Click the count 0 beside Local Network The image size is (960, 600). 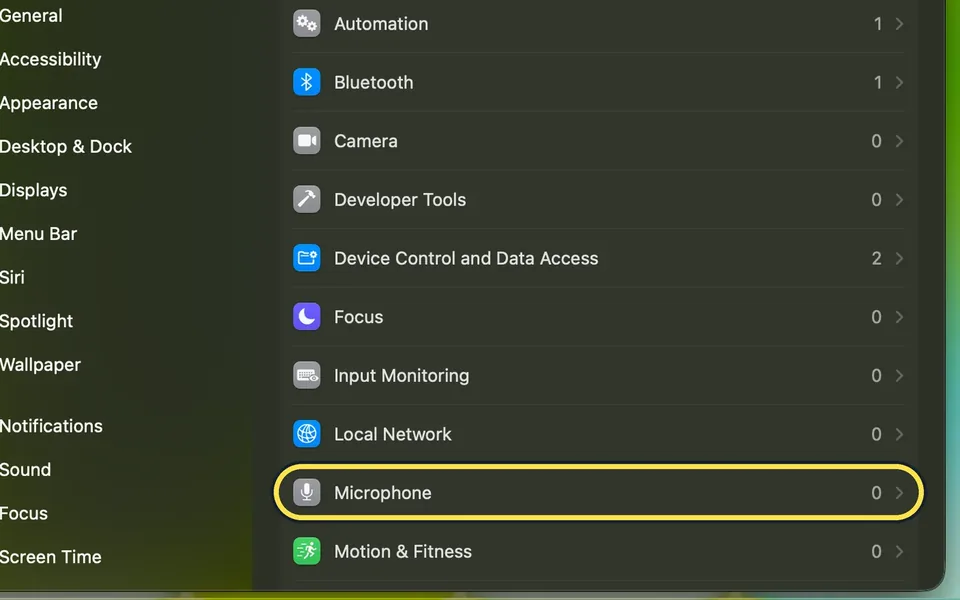click(877, 434)
